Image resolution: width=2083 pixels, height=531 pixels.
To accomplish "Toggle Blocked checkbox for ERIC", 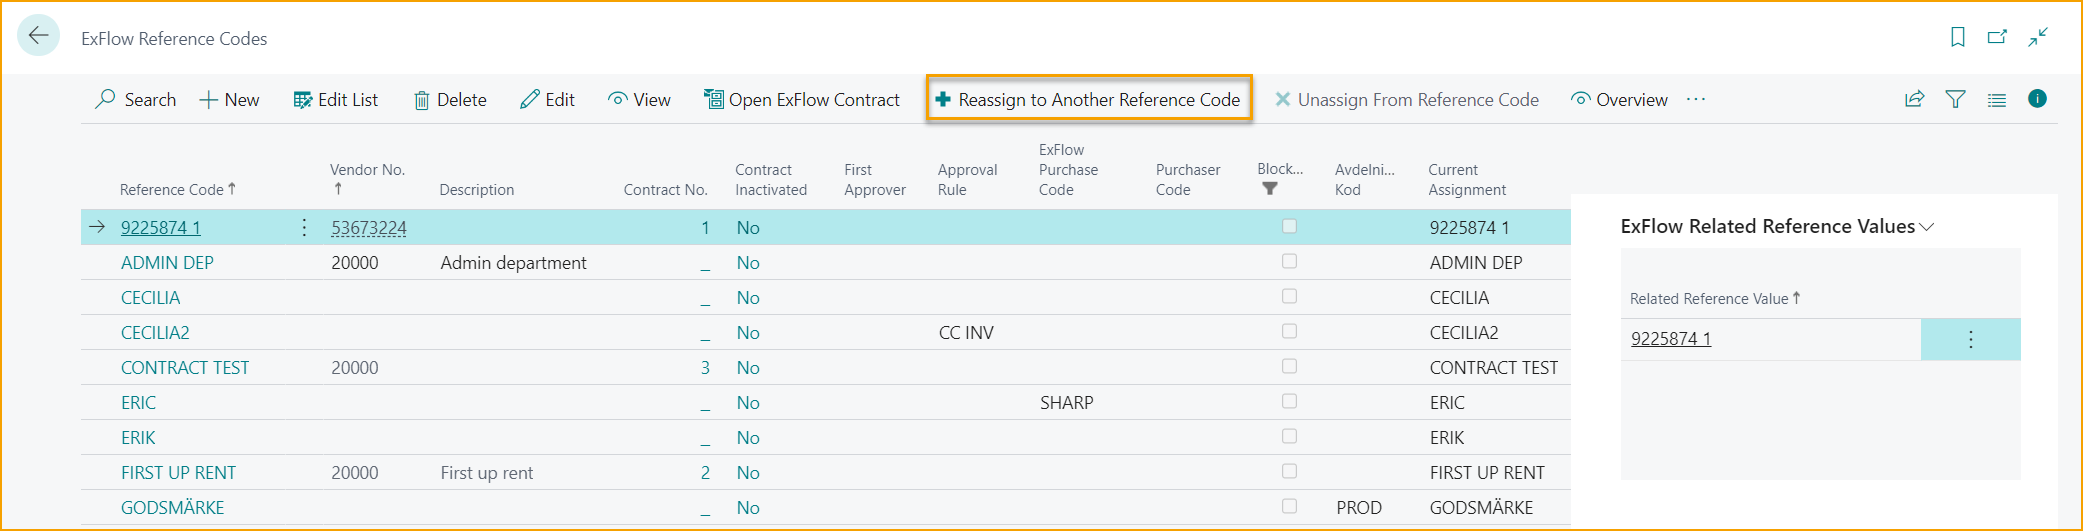I will coord(1289,401).
